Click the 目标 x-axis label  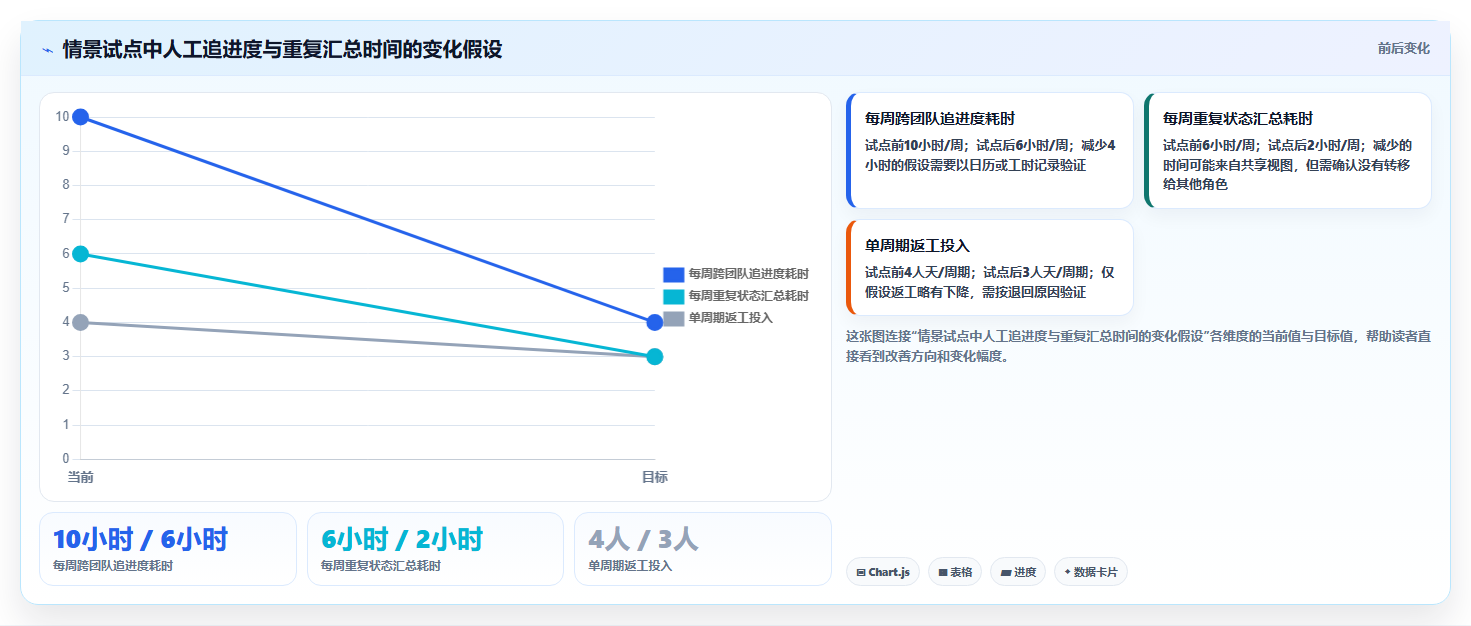click(x=655, y=477)
